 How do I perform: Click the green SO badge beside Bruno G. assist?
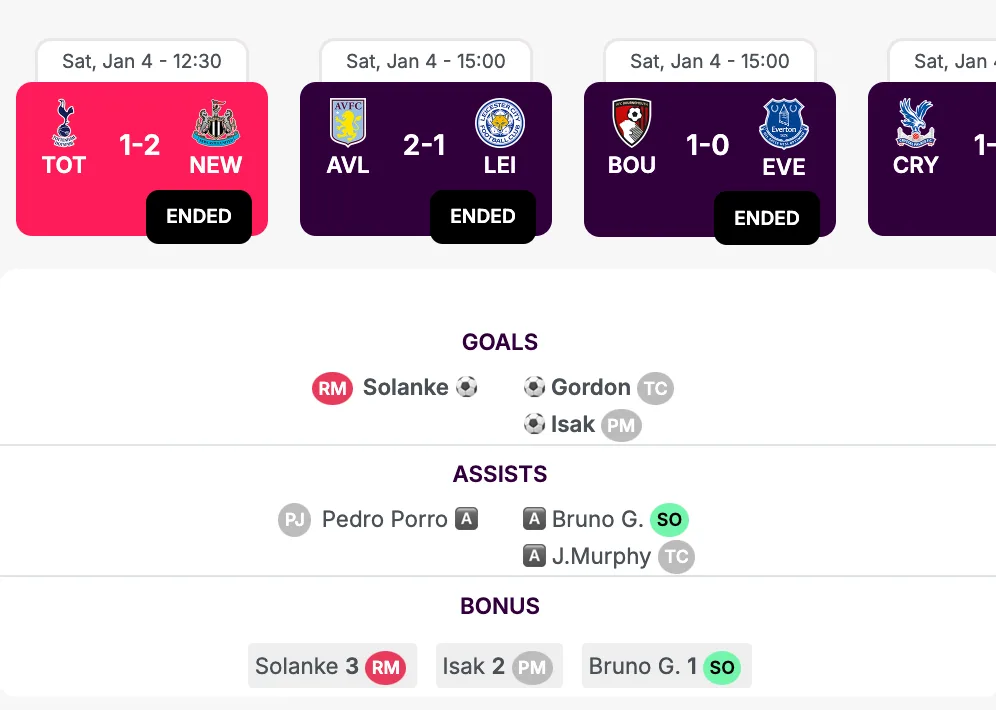point(669,520)
